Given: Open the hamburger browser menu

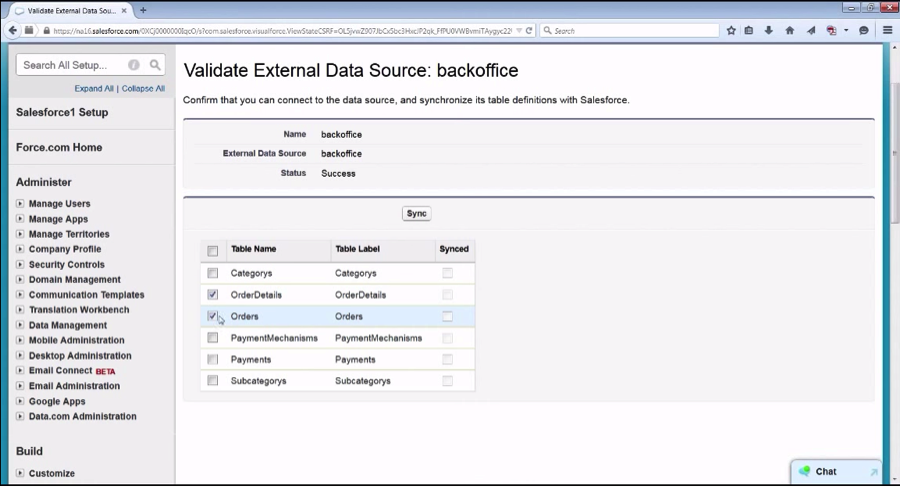Looking at the screenshot, I should [887, 30].
